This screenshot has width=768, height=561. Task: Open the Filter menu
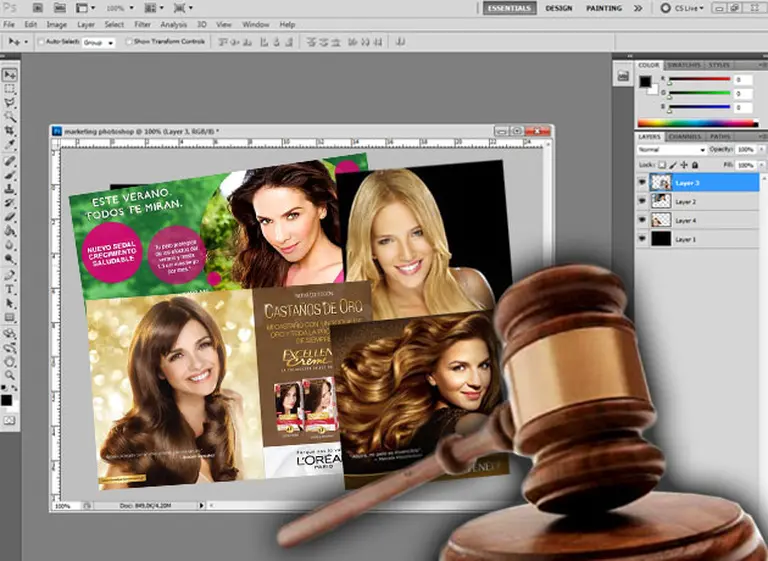[x=143, y=24]
